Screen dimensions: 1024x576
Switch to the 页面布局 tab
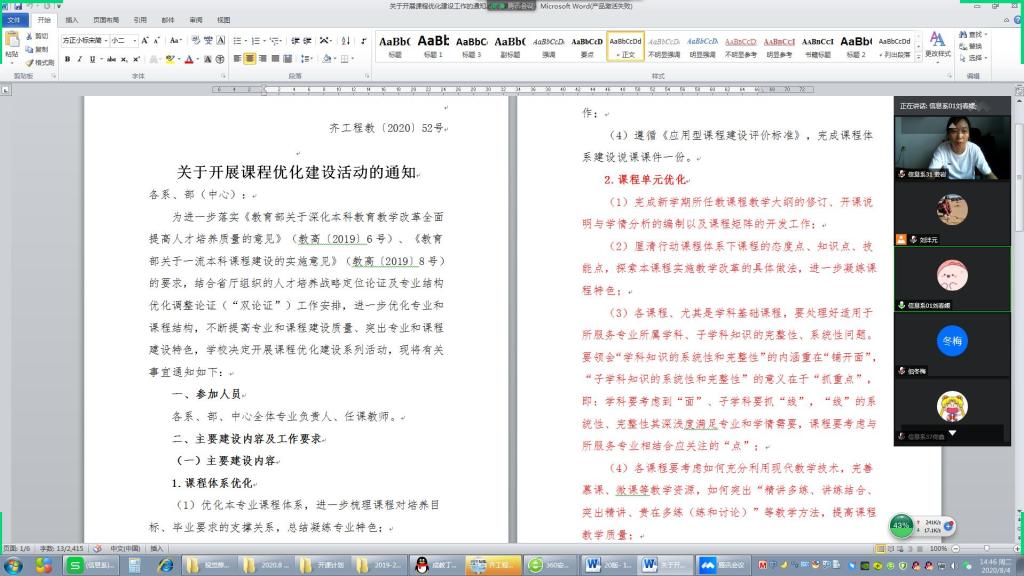[x=105, y=19]
